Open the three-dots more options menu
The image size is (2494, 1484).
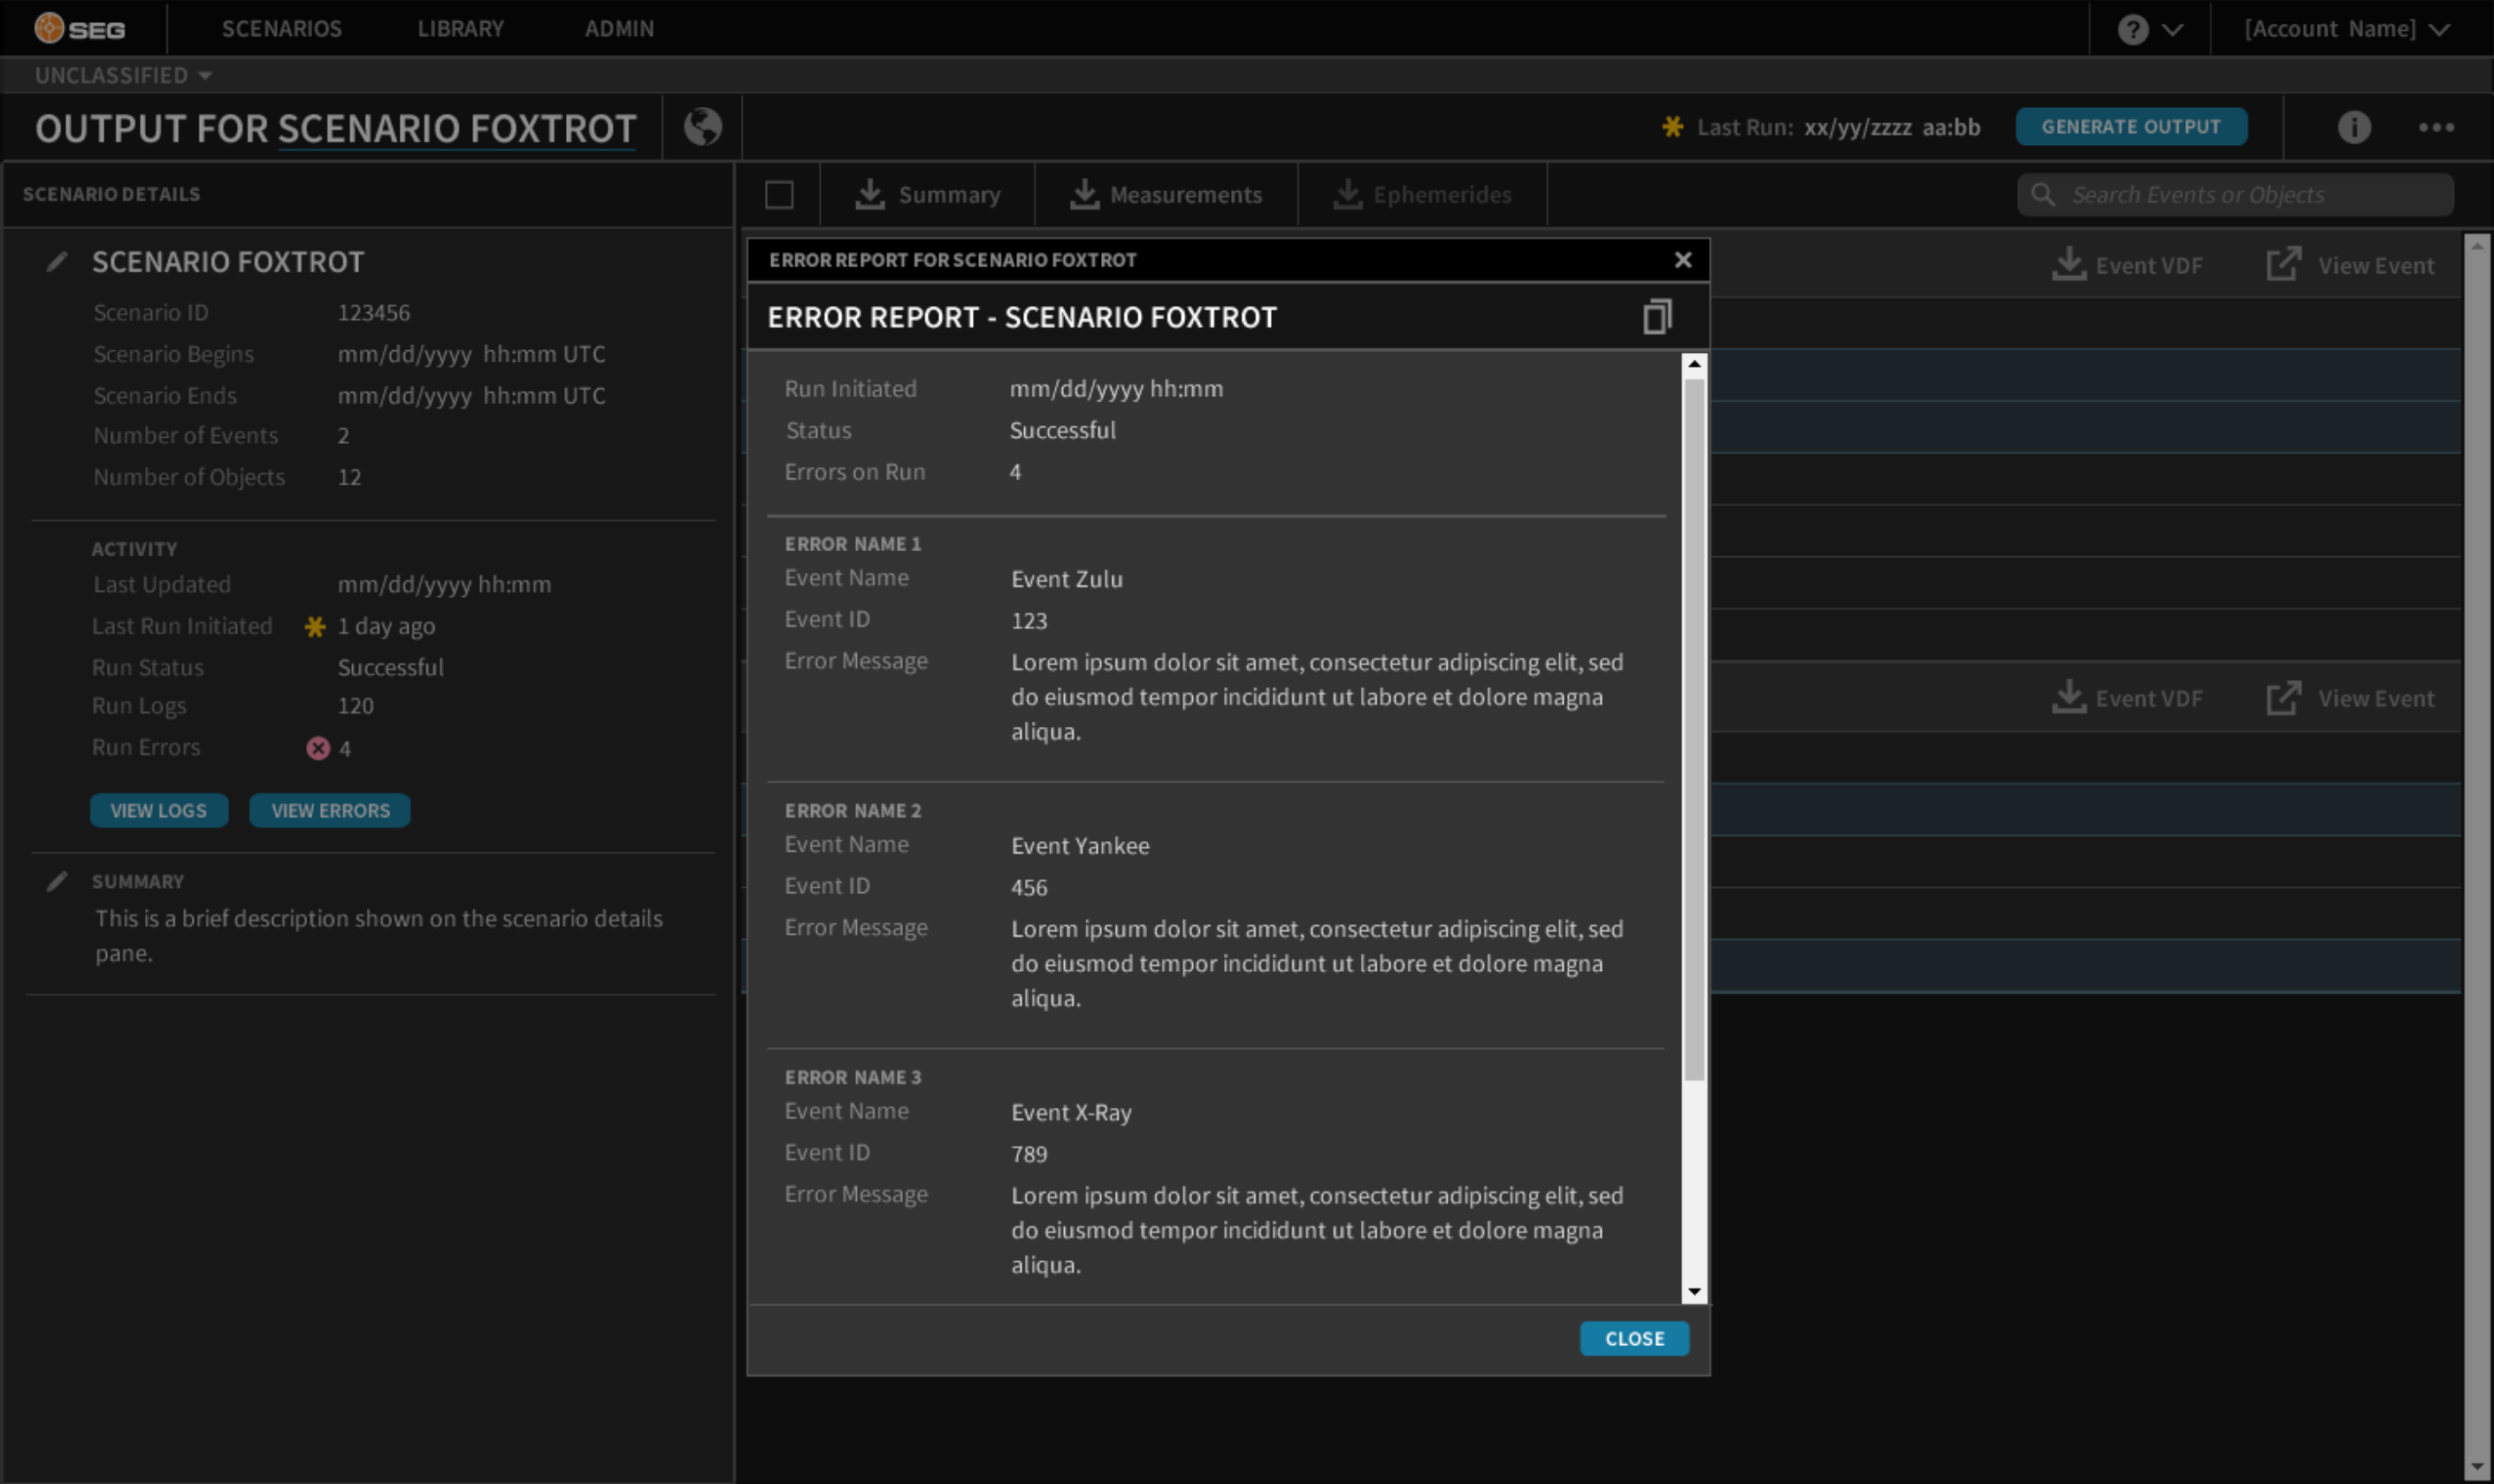tap(2435, 127)
